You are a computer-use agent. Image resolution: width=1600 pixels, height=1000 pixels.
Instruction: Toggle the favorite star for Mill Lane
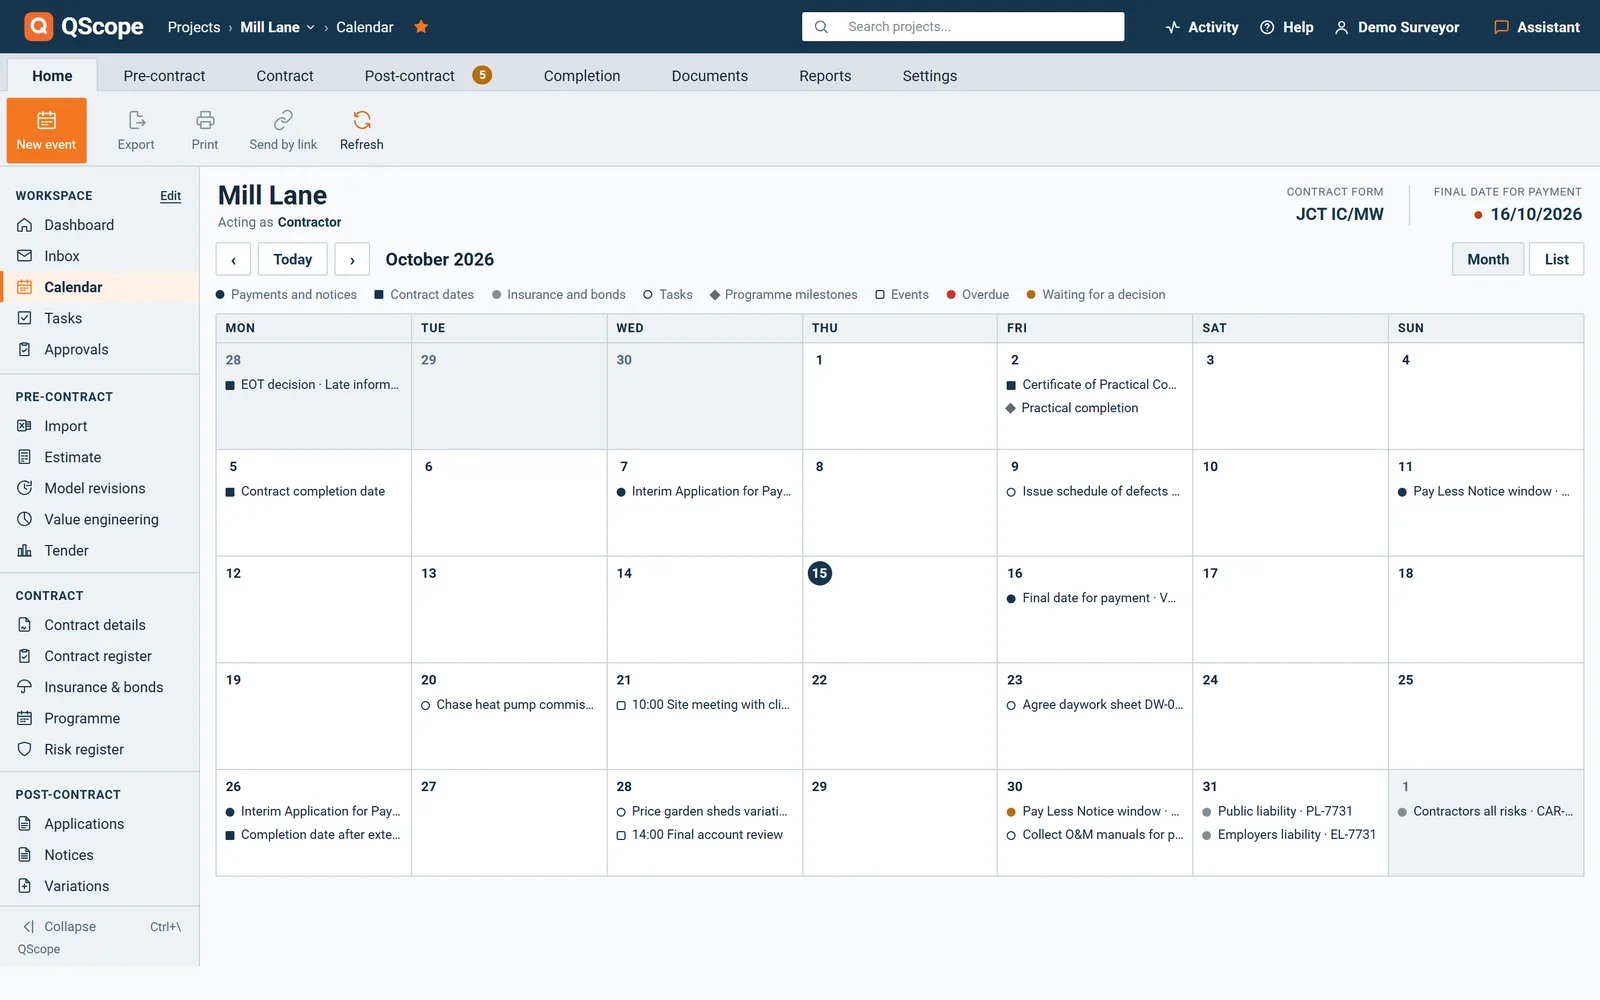point(421,27)
